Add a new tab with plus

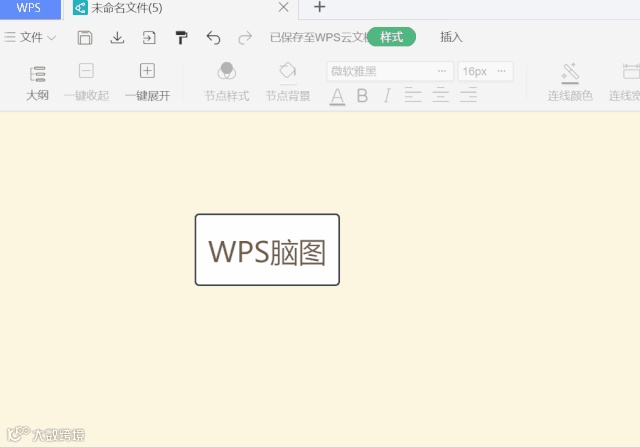point(320,7)
